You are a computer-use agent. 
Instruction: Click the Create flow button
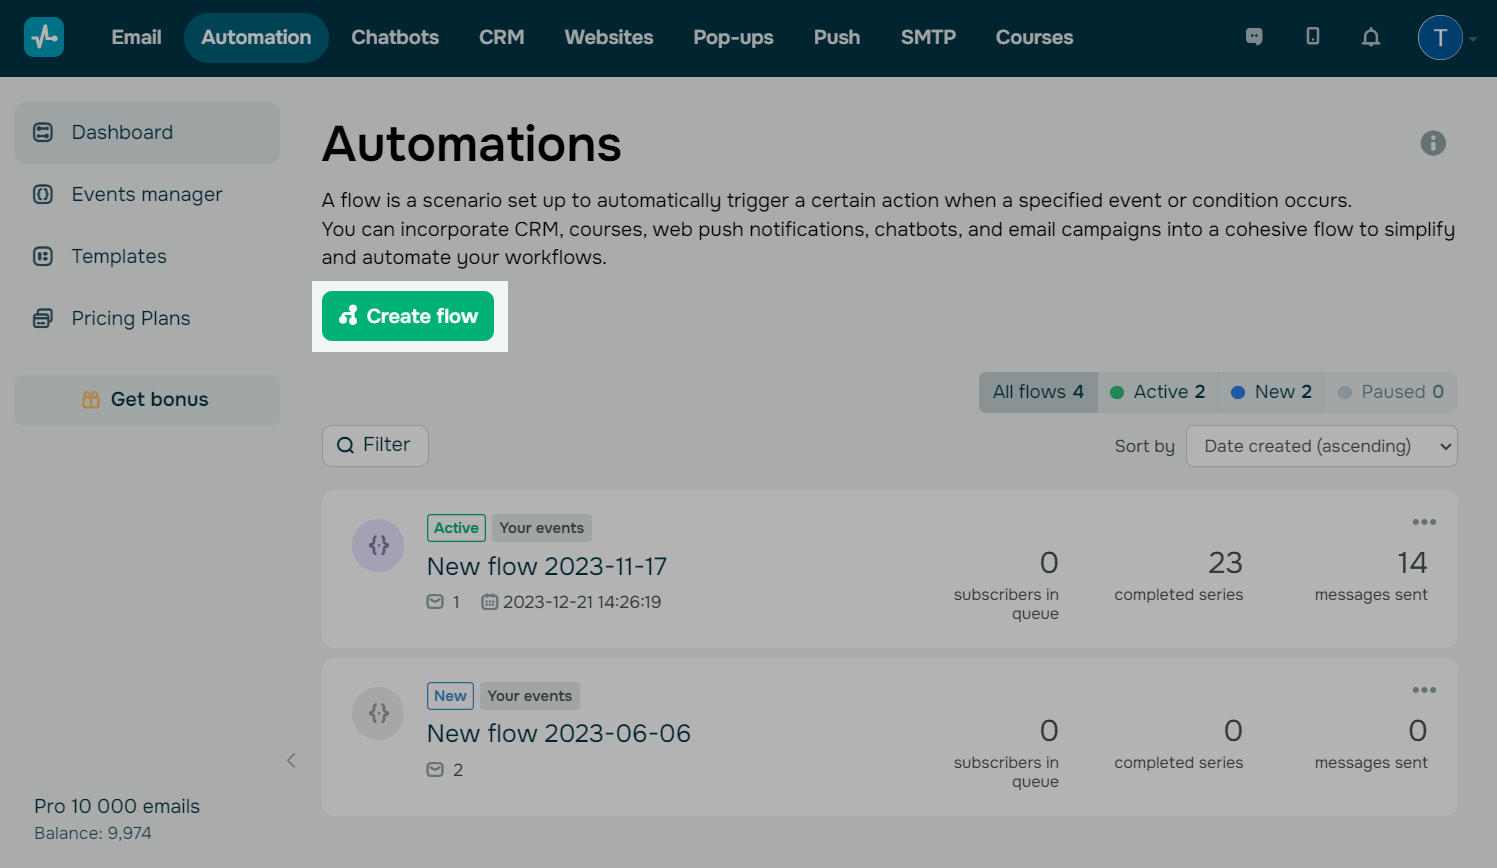[408, 316]
